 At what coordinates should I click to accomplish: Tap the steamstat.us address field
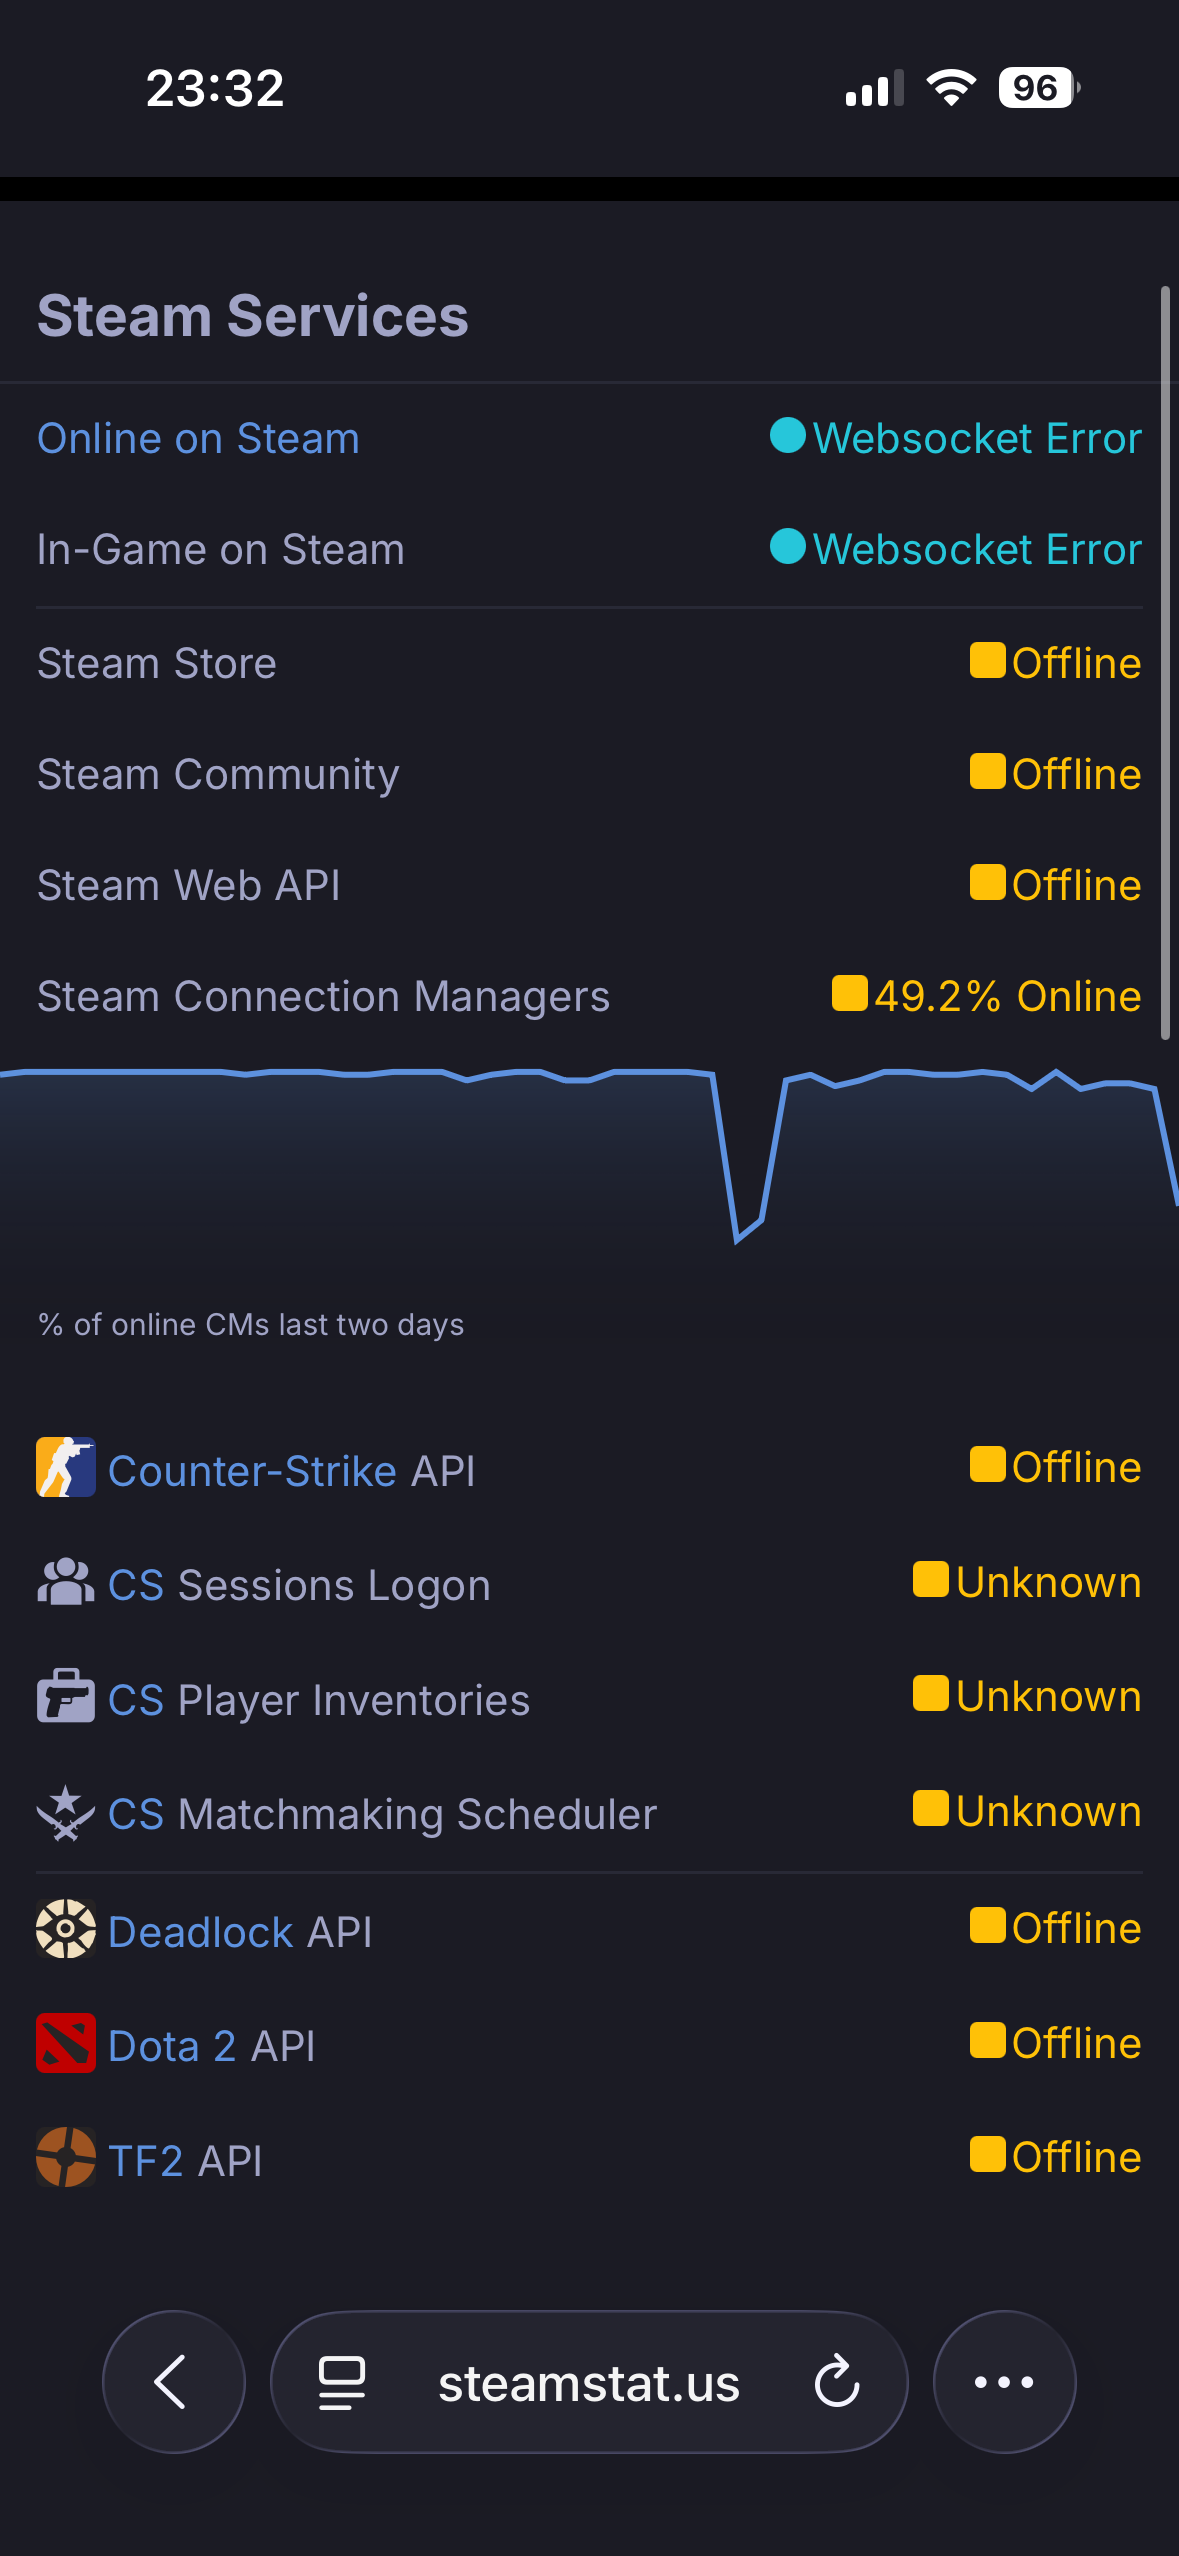[x=588, y=2384]
